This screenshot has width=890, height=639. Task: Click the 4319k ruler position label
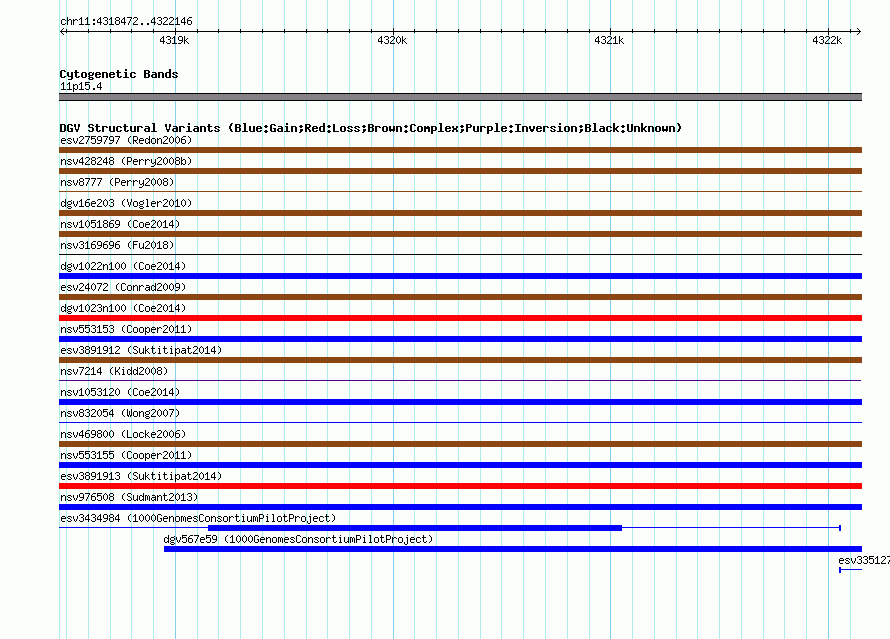pyautogui.click(x=174, y=40)
